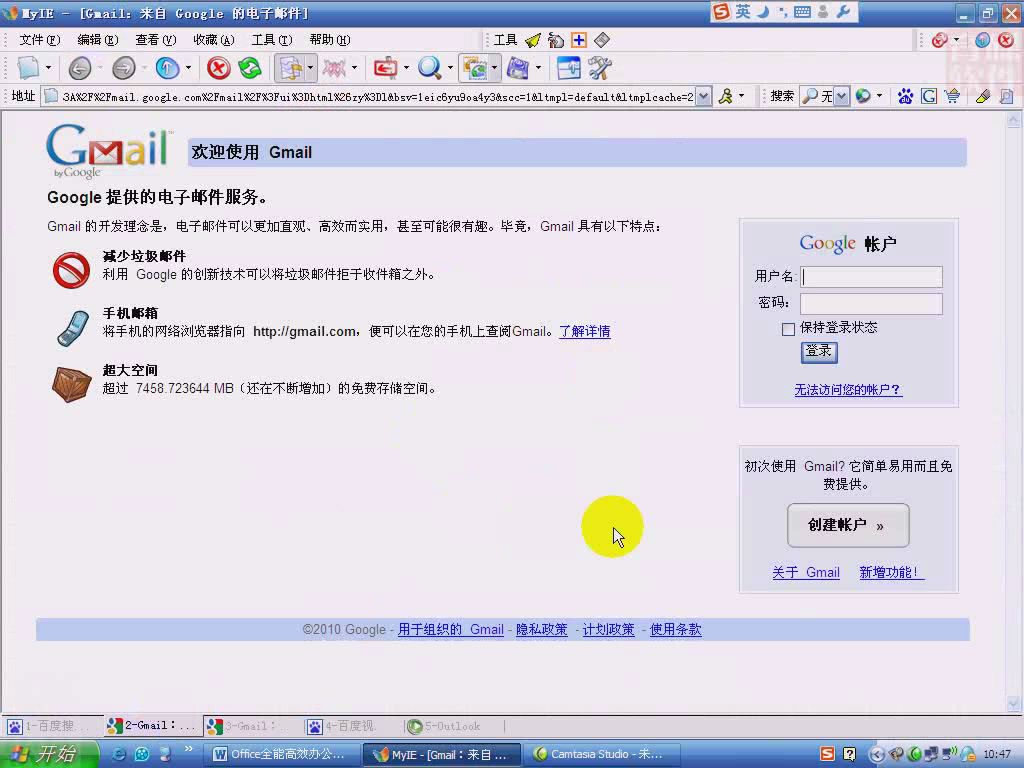1024x768 pixels.
Task: Click the blank new page toolbar icon
Action: (x=28, y=68)
